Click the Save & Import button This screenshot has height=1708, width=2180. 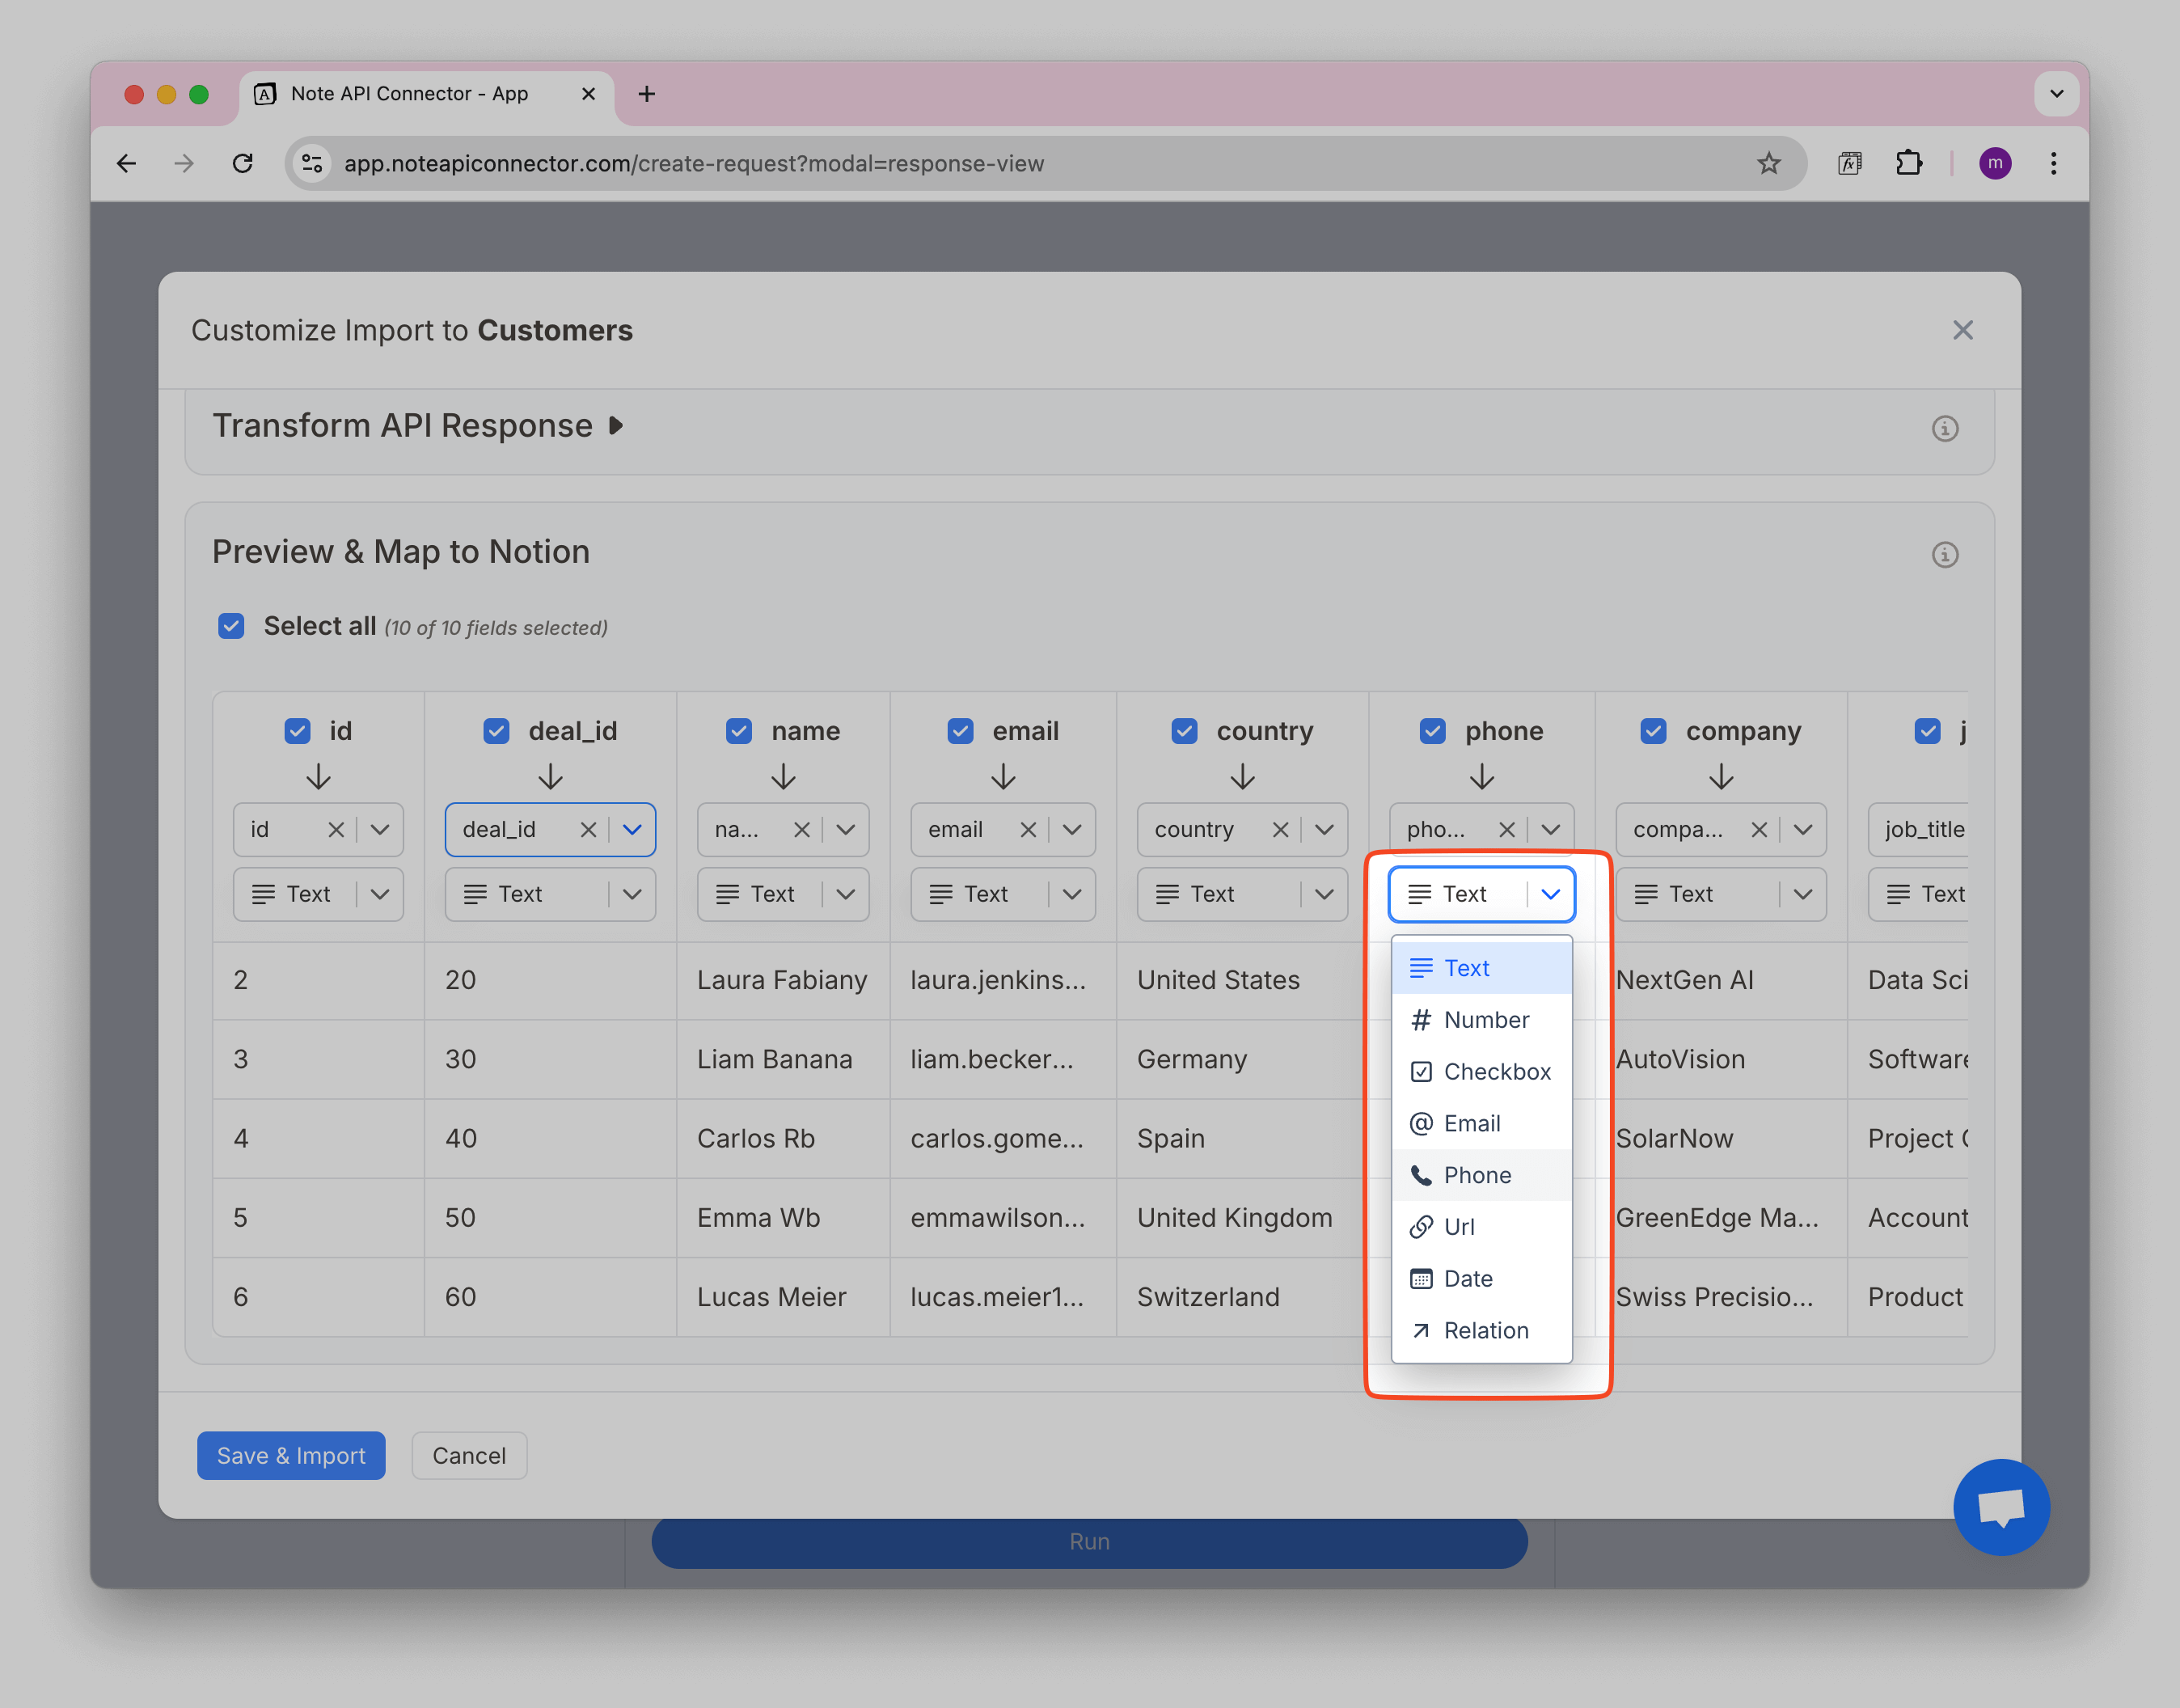pyautogui.click(x=291, y=1455)
